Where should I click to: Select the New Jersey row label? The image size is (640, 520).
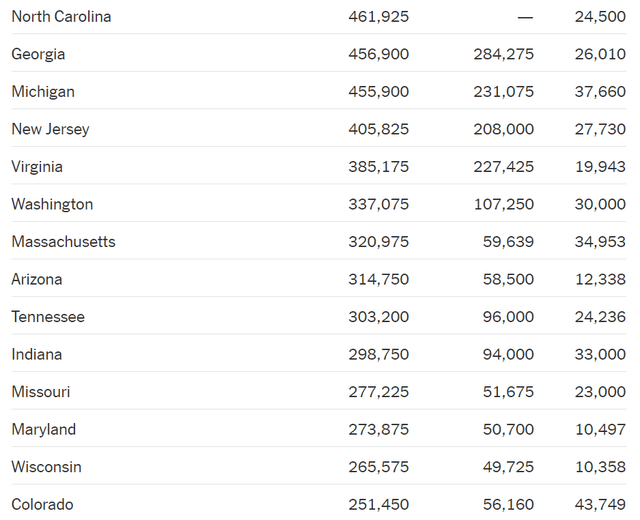(50, 129)
